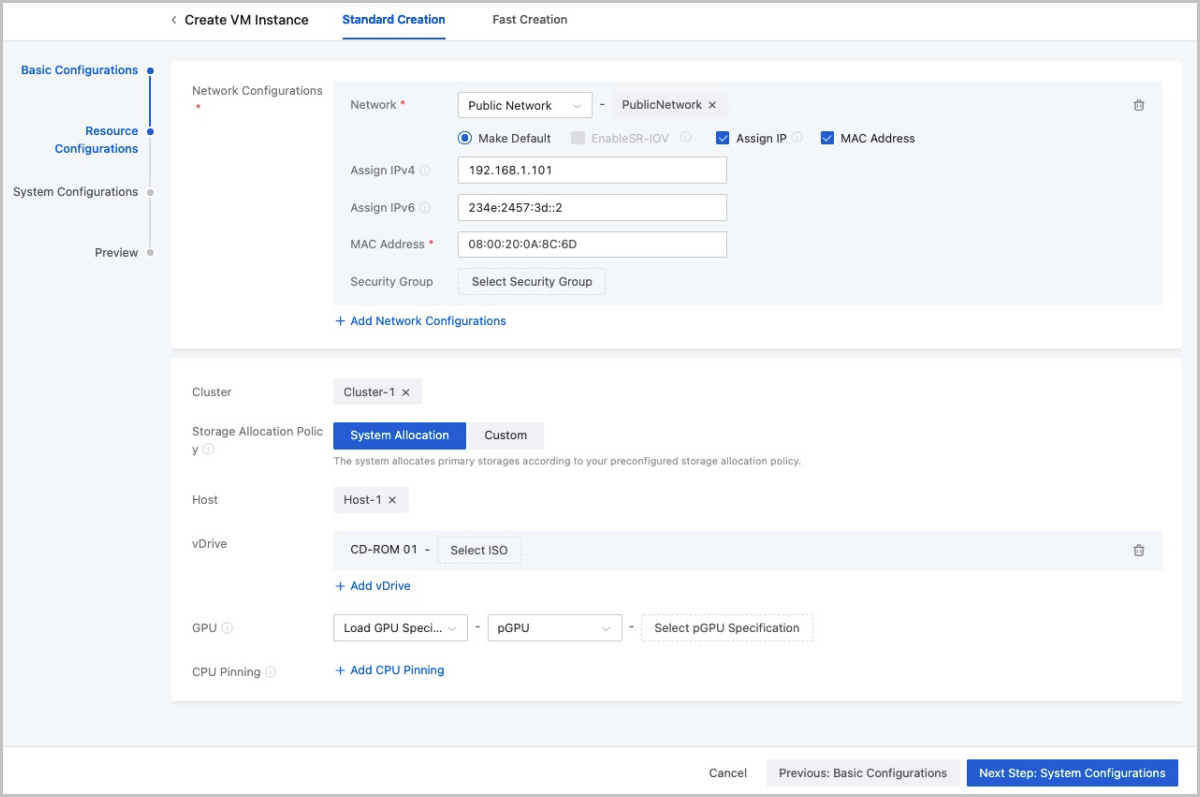
Task: Delete the network configuration via trash icon
Action: pyautogui.click(x=1138, y=106)
